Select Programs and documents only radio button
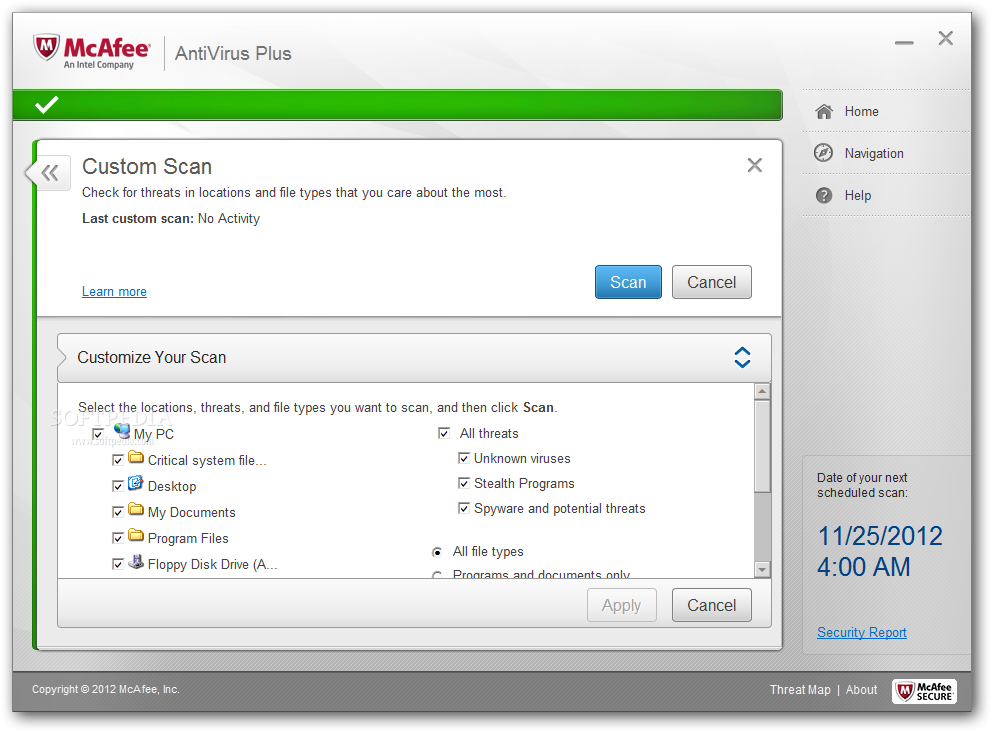992x732 pixels. [x=437, y=575]
